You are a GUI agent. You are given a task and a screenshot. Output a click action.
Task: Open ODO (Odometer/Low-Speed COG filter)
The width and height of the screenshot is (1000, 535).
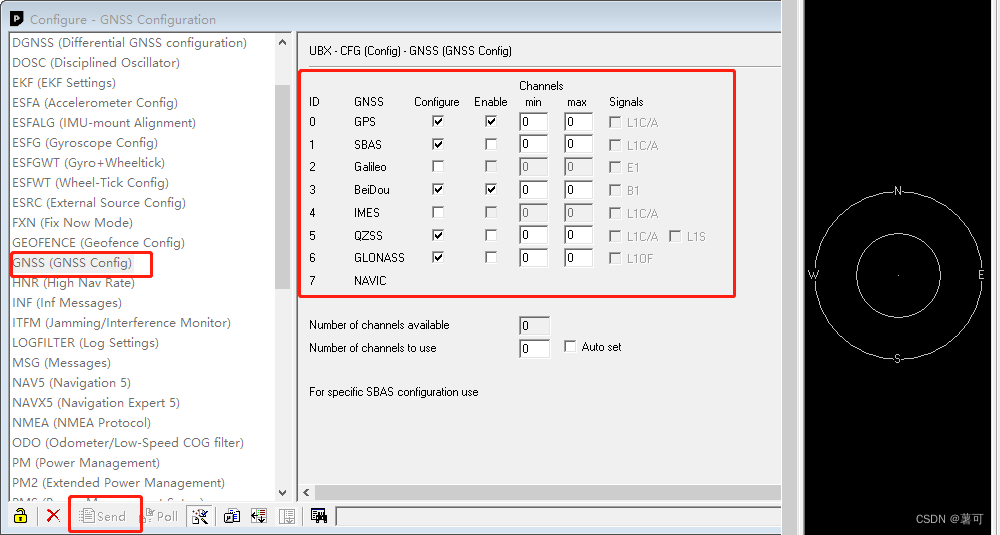[128, 443]
